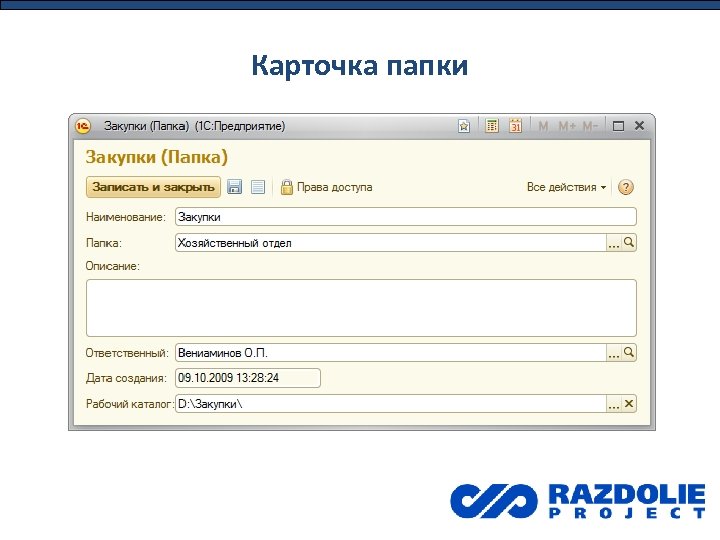The width and height of the screenshot is (720, 540).
Task: Click the M memory button
Action: [x=543, y=126]
